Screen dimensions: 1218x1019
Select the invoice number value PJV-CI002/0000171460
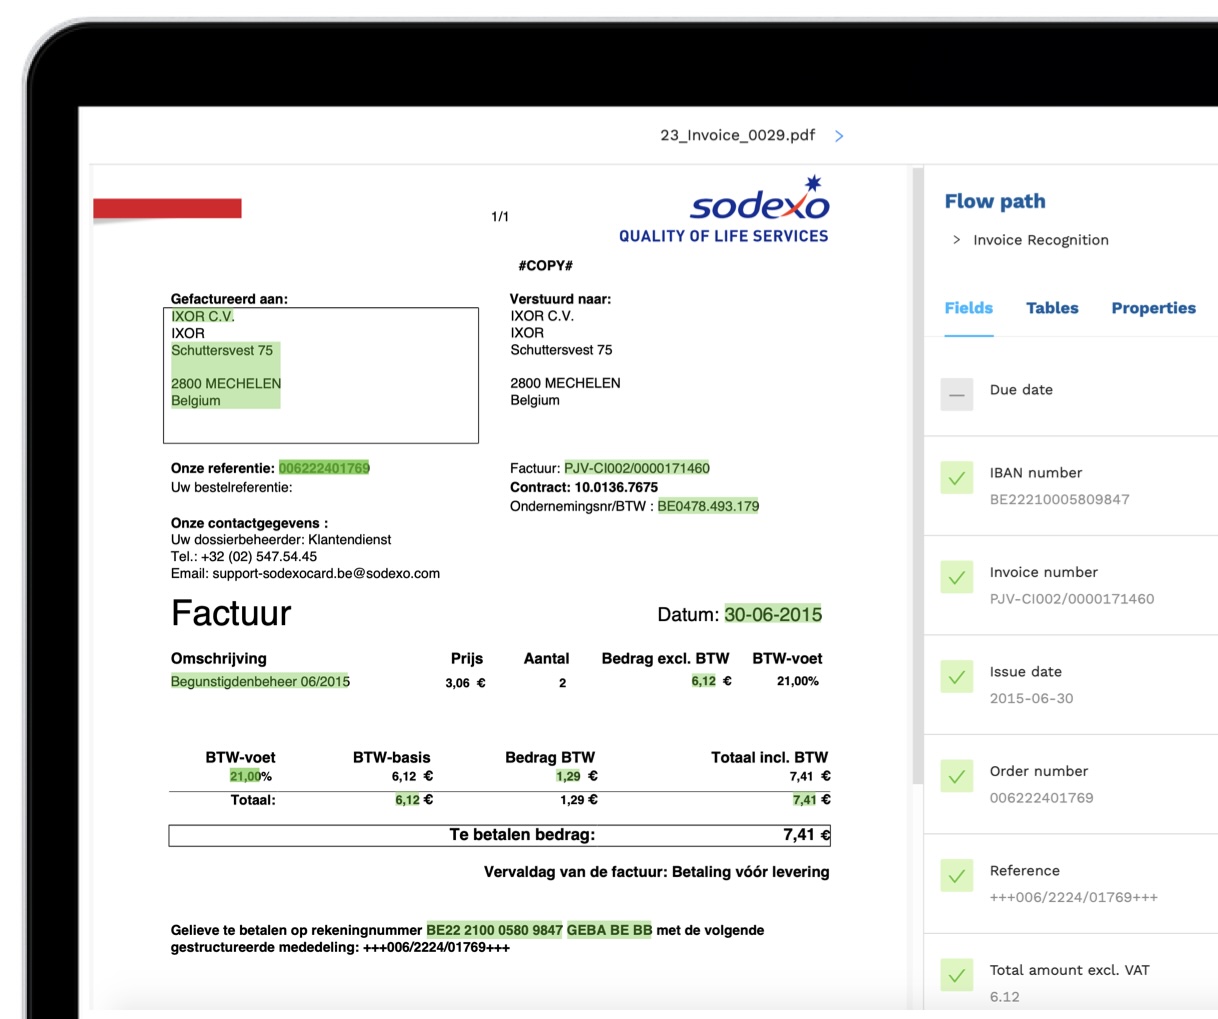(x=1072, y=599)
